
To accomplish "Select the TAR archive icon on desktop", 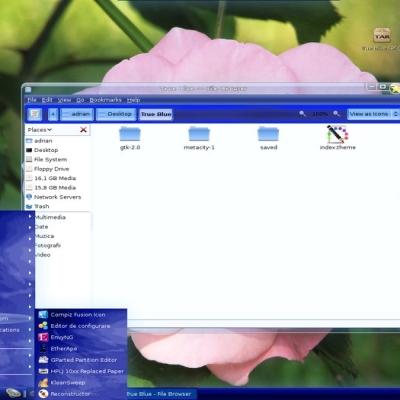I will 382,35.
